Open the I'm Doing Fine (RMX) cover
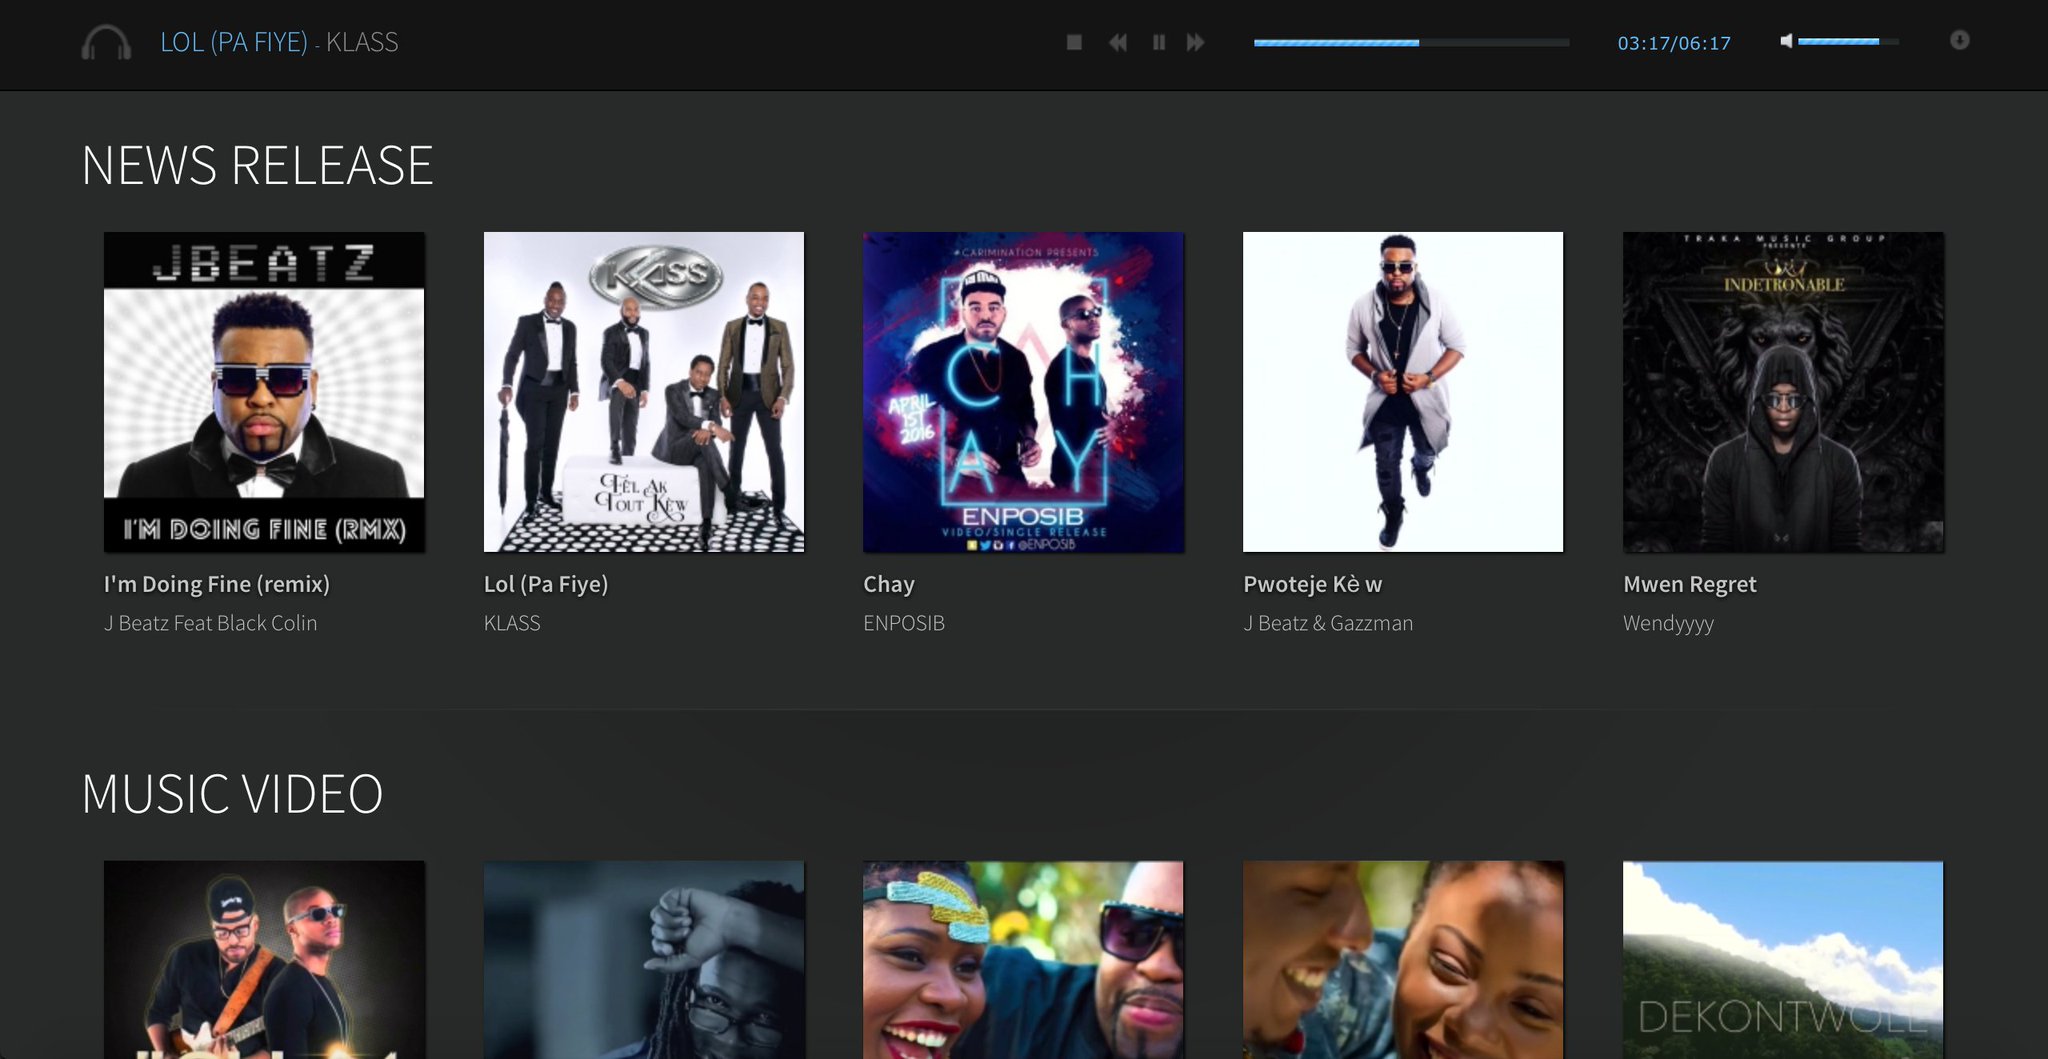Viewport: 2048px width, 1059px height. 264,392
